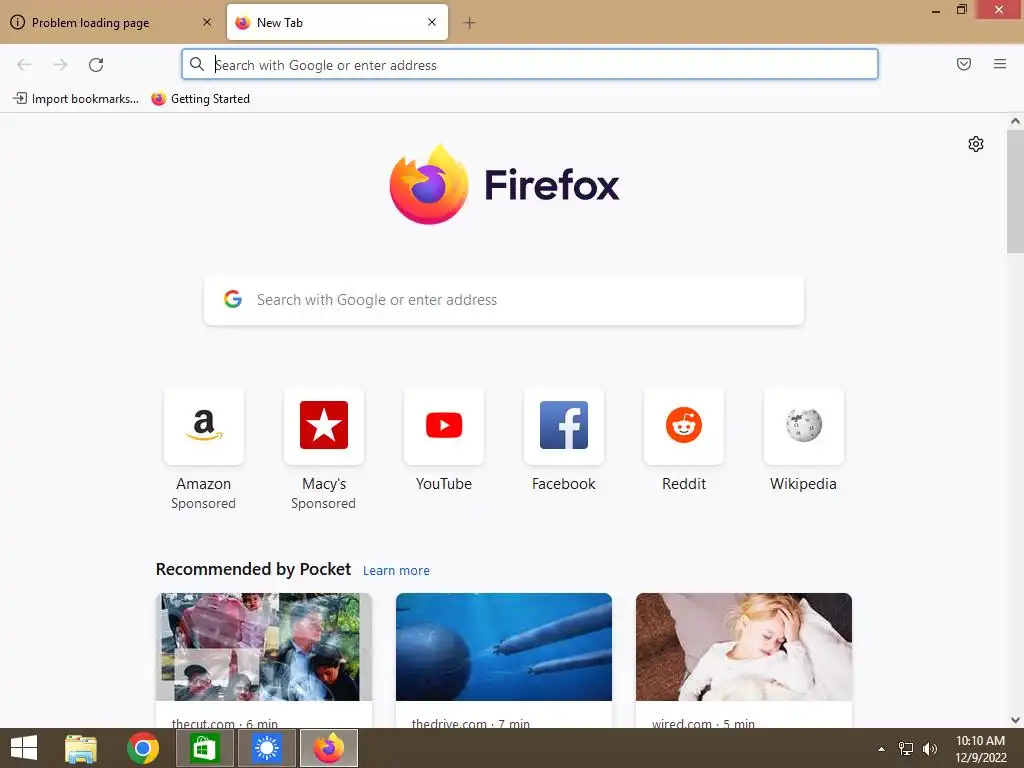Open the Windows Start button
This screenshot has height=768, width=1024.
pyautogui.click(x=24, y=748)
